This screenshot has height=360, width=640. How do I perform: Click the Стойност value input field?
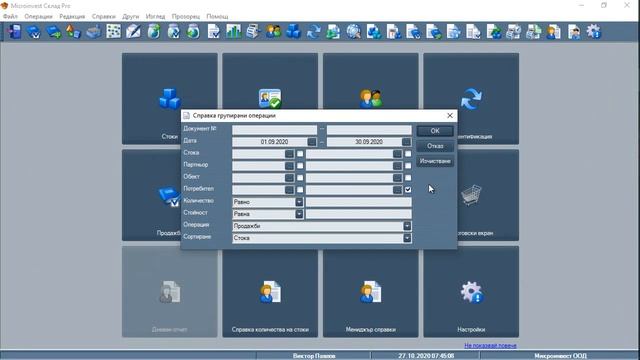(x=358, y=214)
